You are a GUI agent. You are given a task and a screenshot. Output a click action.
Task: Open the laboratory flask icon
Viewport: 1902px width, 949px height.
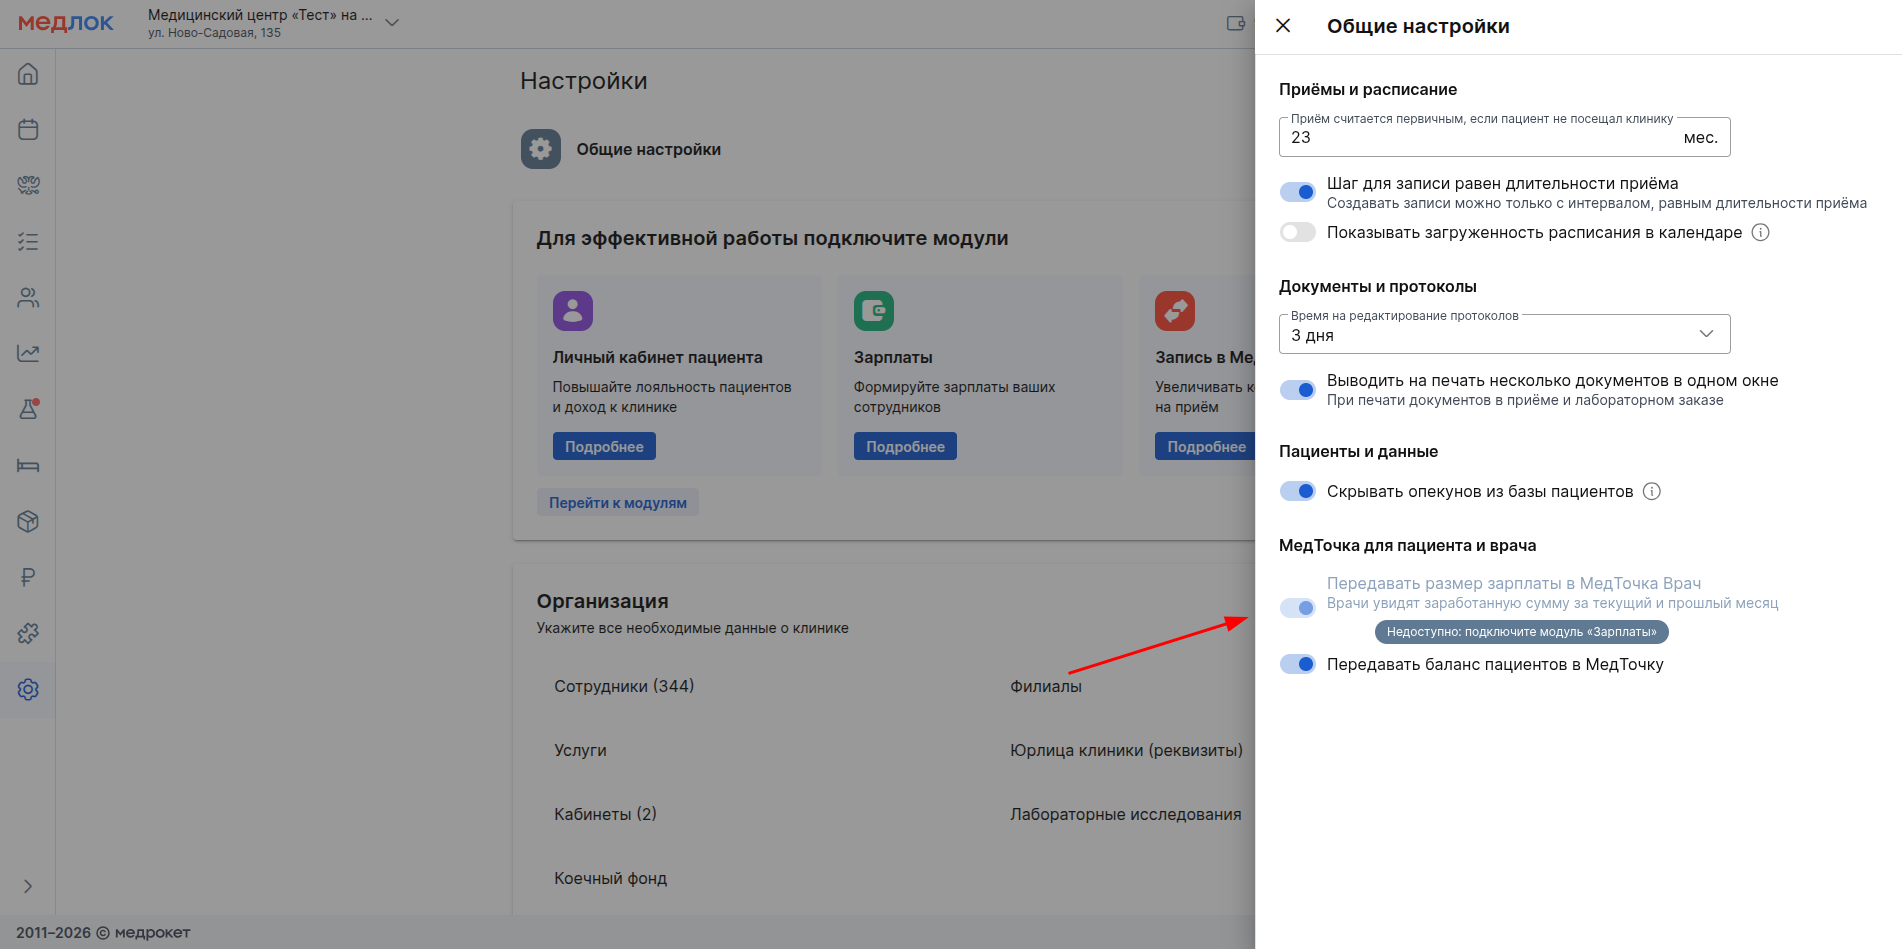28,409
